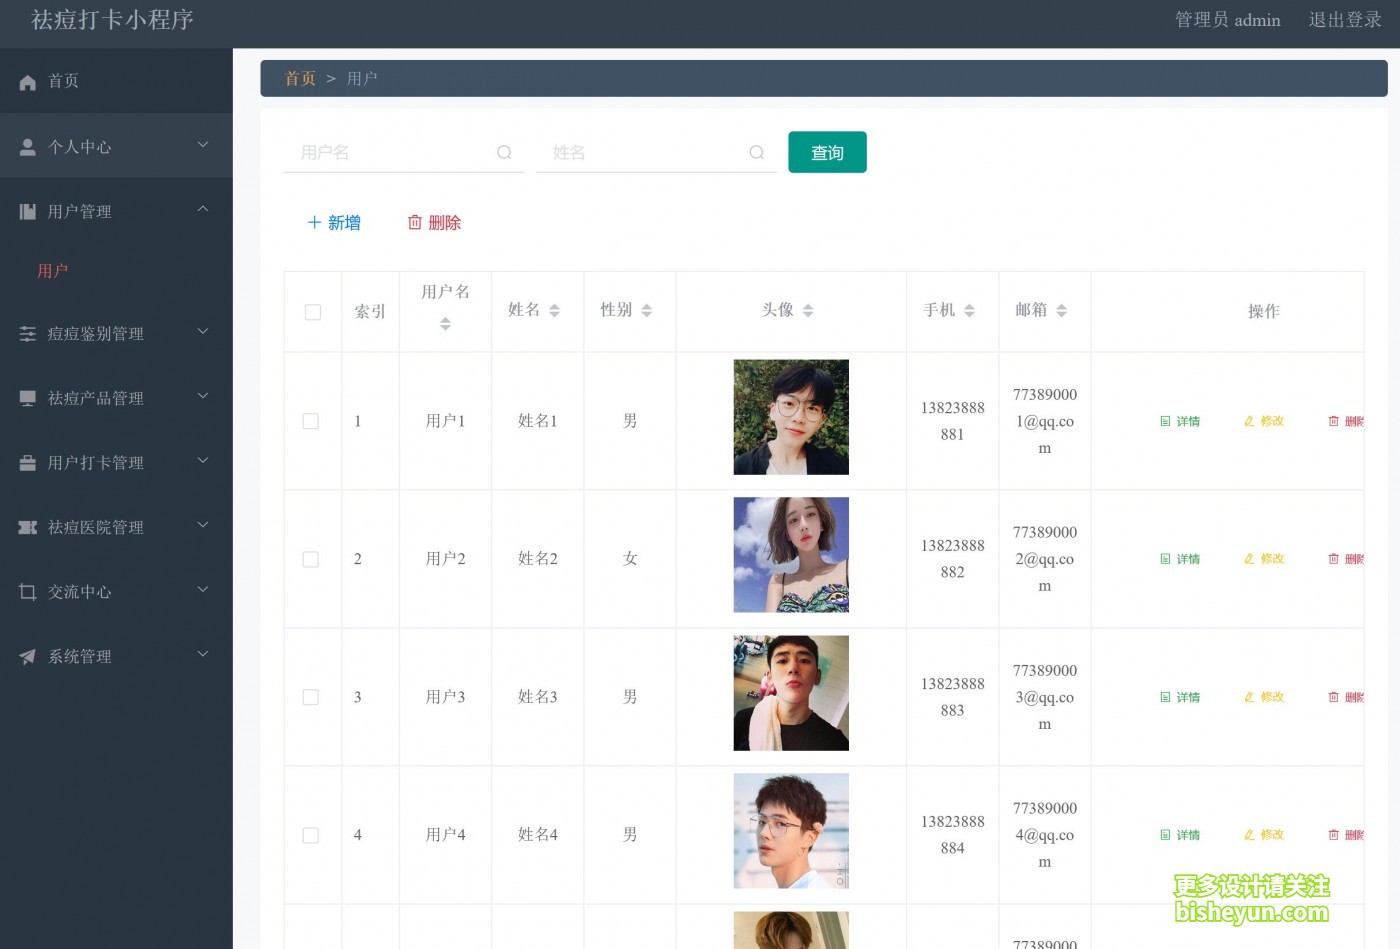Click the icon beside 祛痘医院管理

click(x=28, y=527)
